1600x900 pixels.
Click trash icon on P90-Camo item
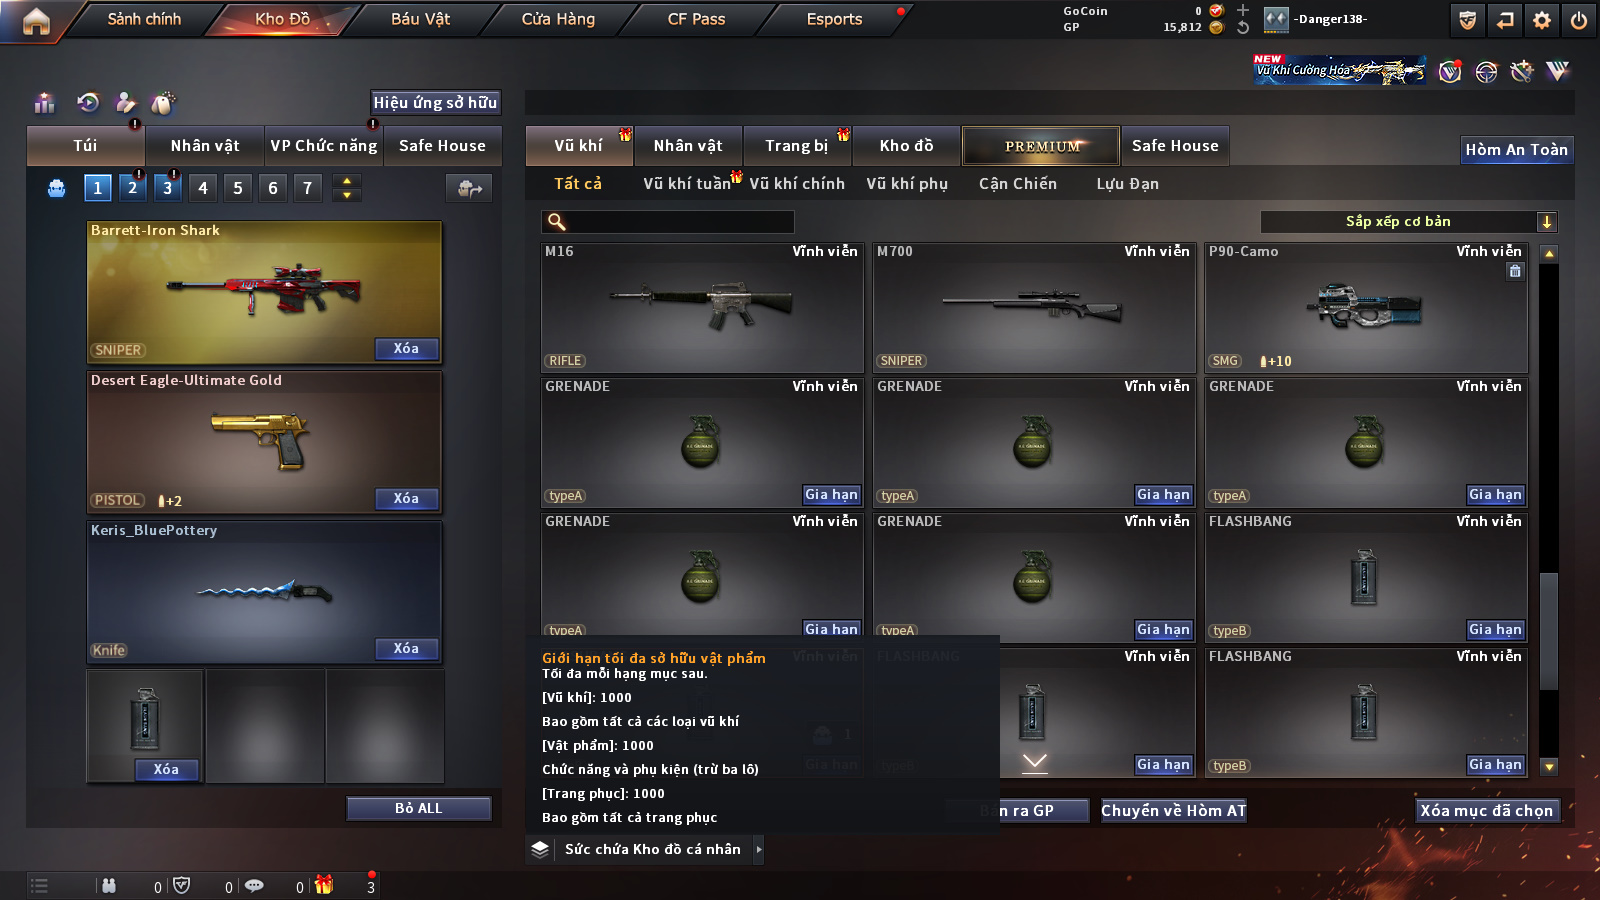pos(1515,271)
